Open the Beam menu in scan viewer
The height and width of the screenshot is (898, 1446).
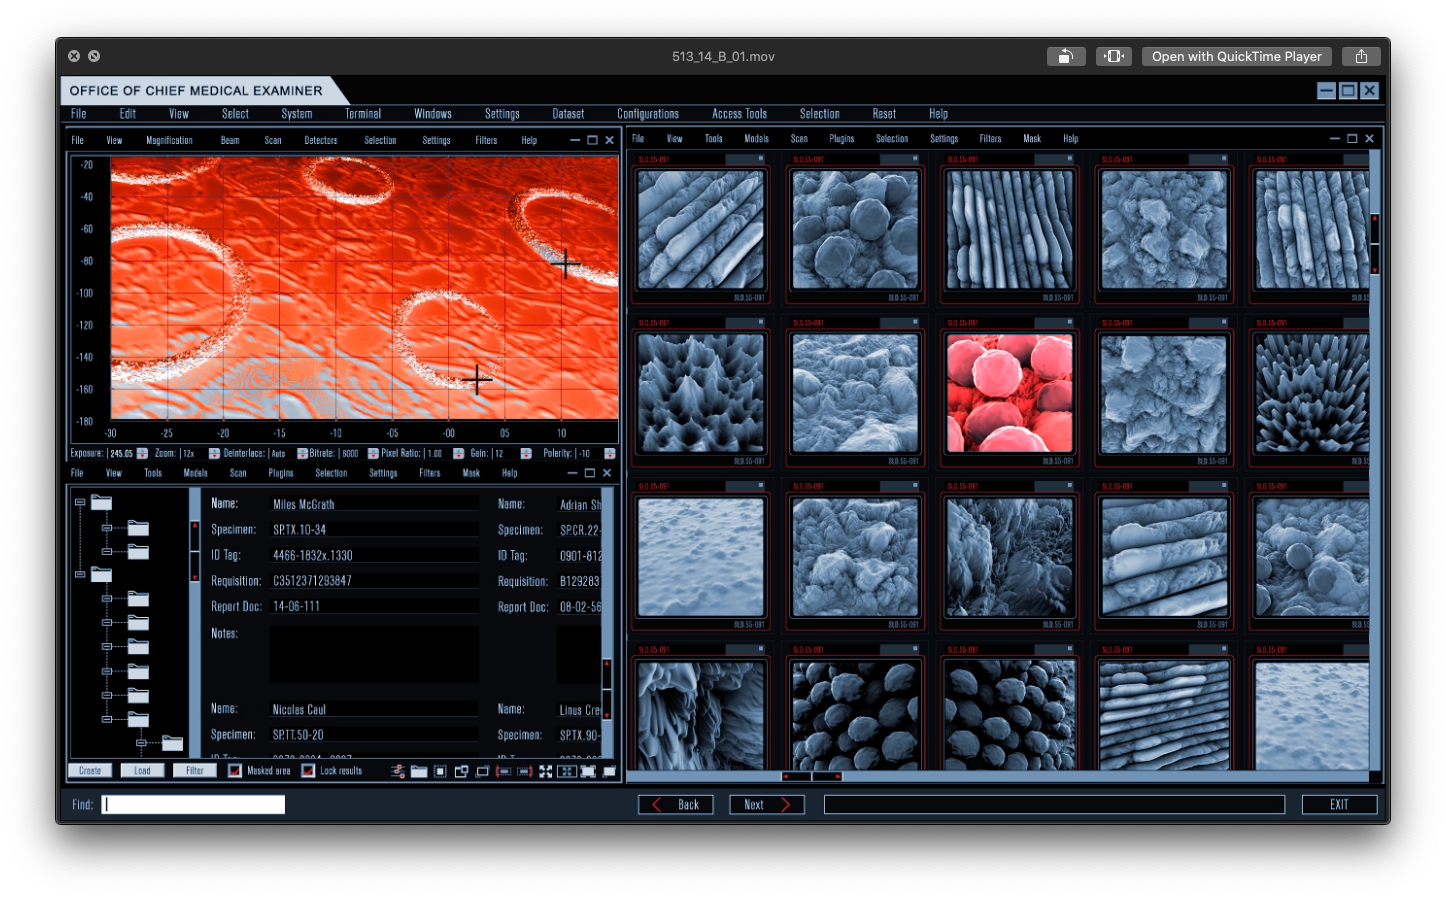230,141
